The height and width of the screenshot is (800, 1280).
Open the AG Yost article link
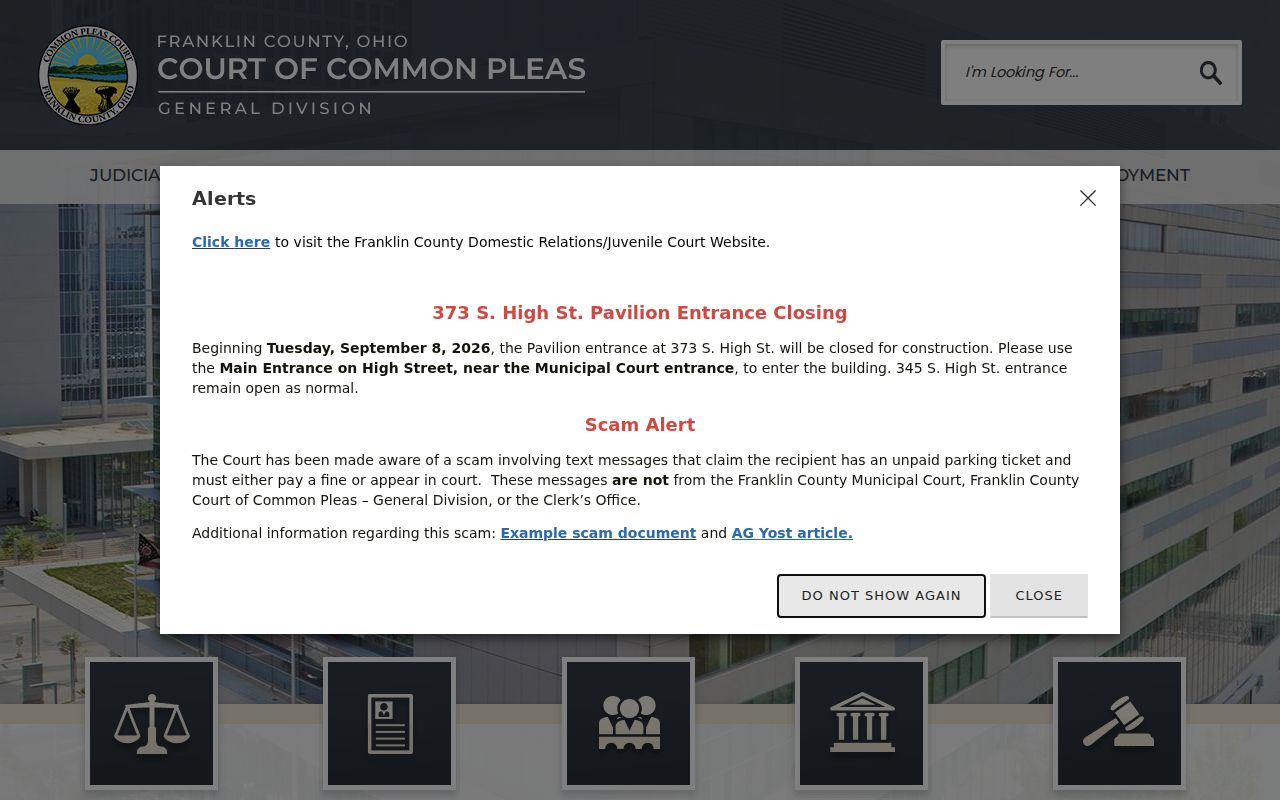pyautogui.click(x=792, y=533)
